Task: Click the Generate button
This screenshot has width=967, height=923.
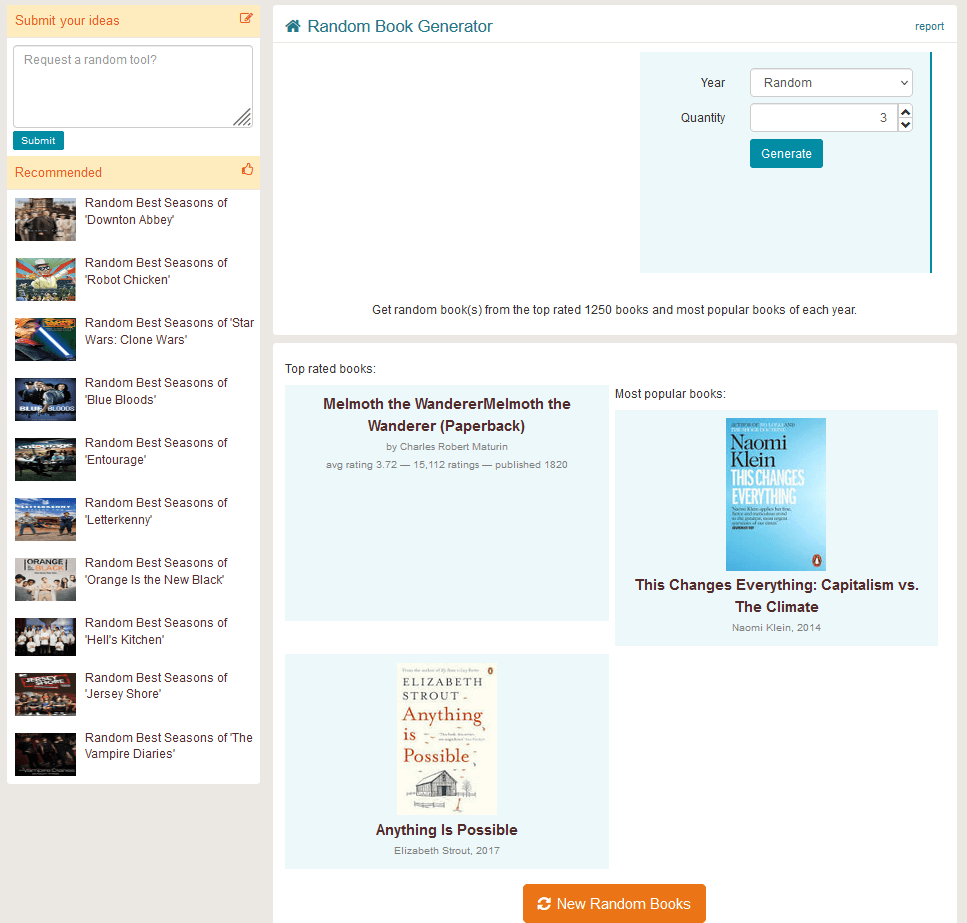Action: pyautogui.click(x=786, y=154)
